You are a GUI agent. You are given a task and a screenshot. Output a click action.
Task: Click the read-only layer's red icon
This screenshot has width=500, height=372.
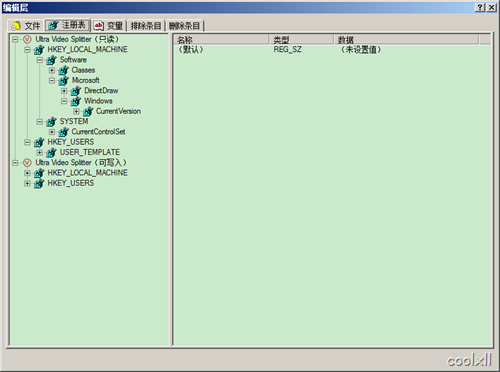pyautogui.click(x=27, y=40)
